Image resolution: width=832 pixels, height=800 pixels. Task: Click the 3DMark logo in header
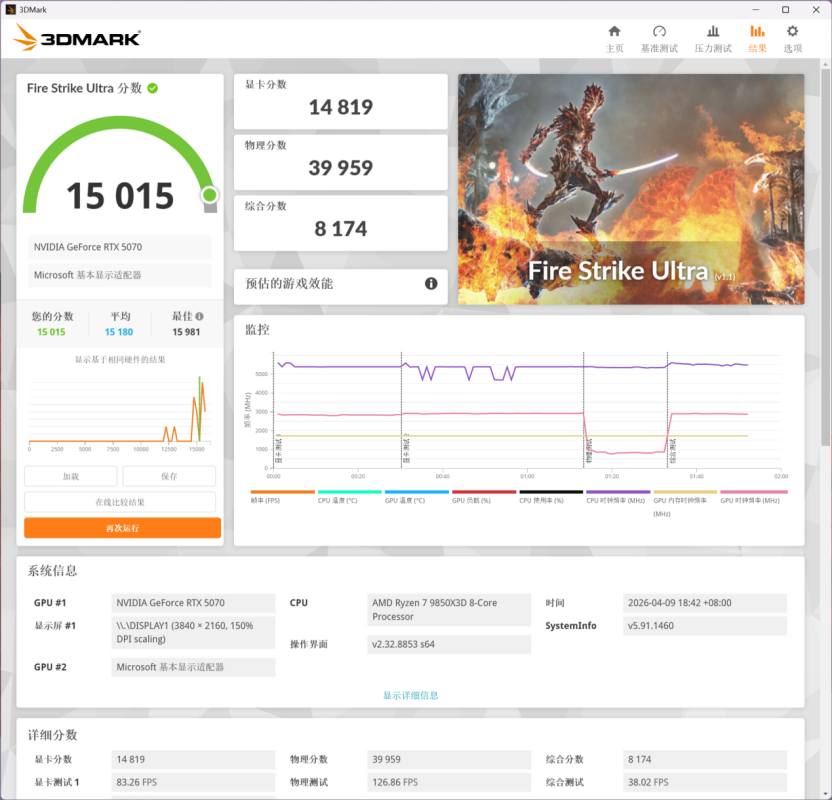coord(77,39)
